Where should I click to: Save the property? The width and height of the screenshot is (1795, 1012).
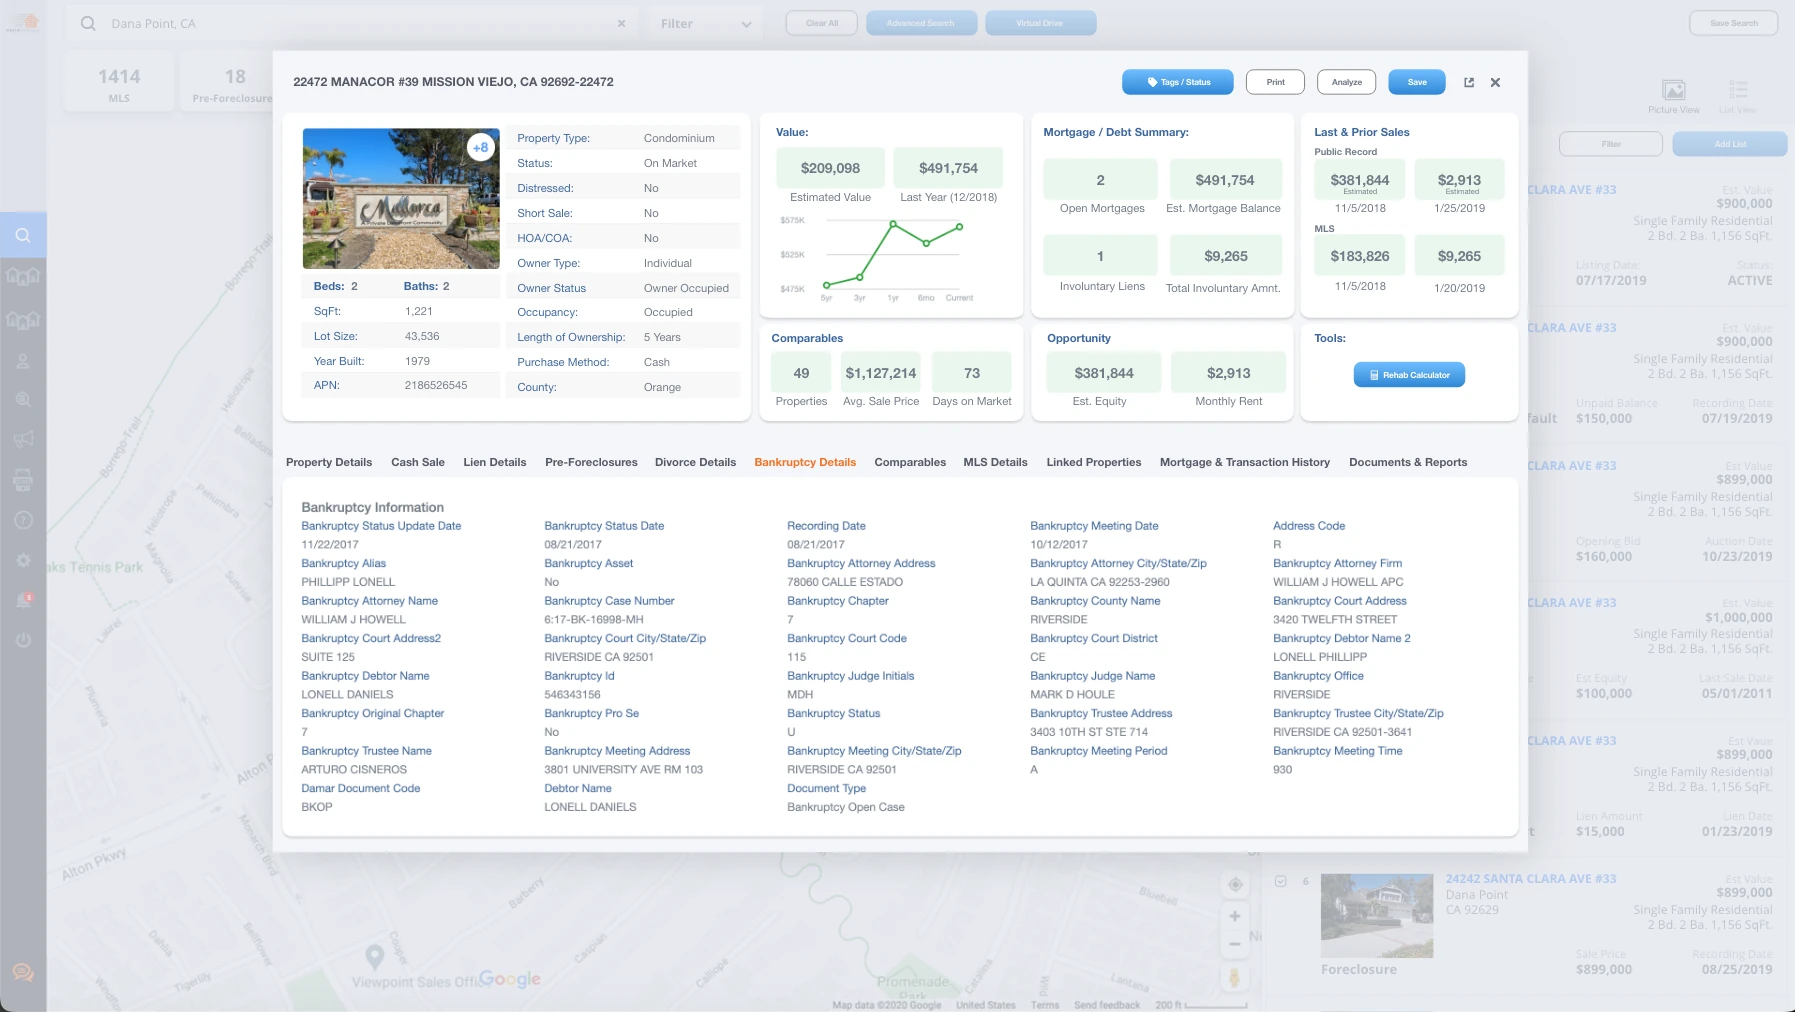(1417, 82)
